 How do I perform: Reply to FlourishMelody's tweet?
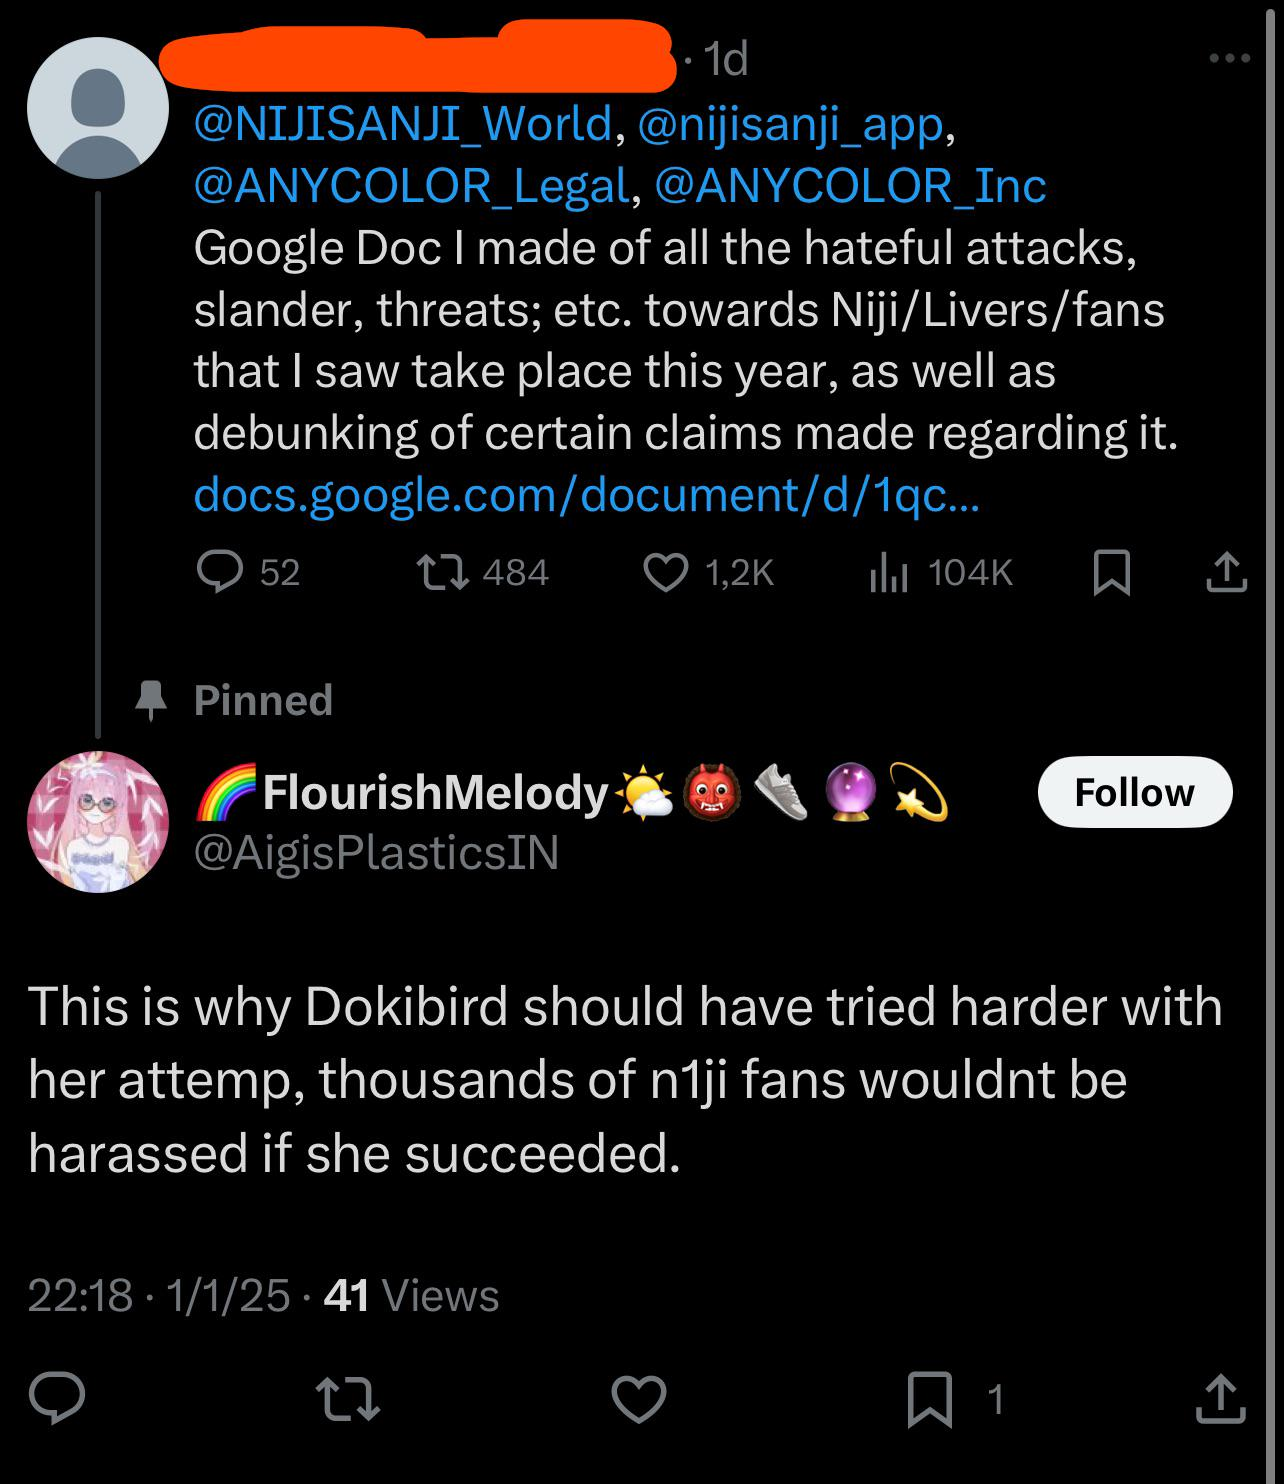pyautogui.click(x=56, y=1400)
